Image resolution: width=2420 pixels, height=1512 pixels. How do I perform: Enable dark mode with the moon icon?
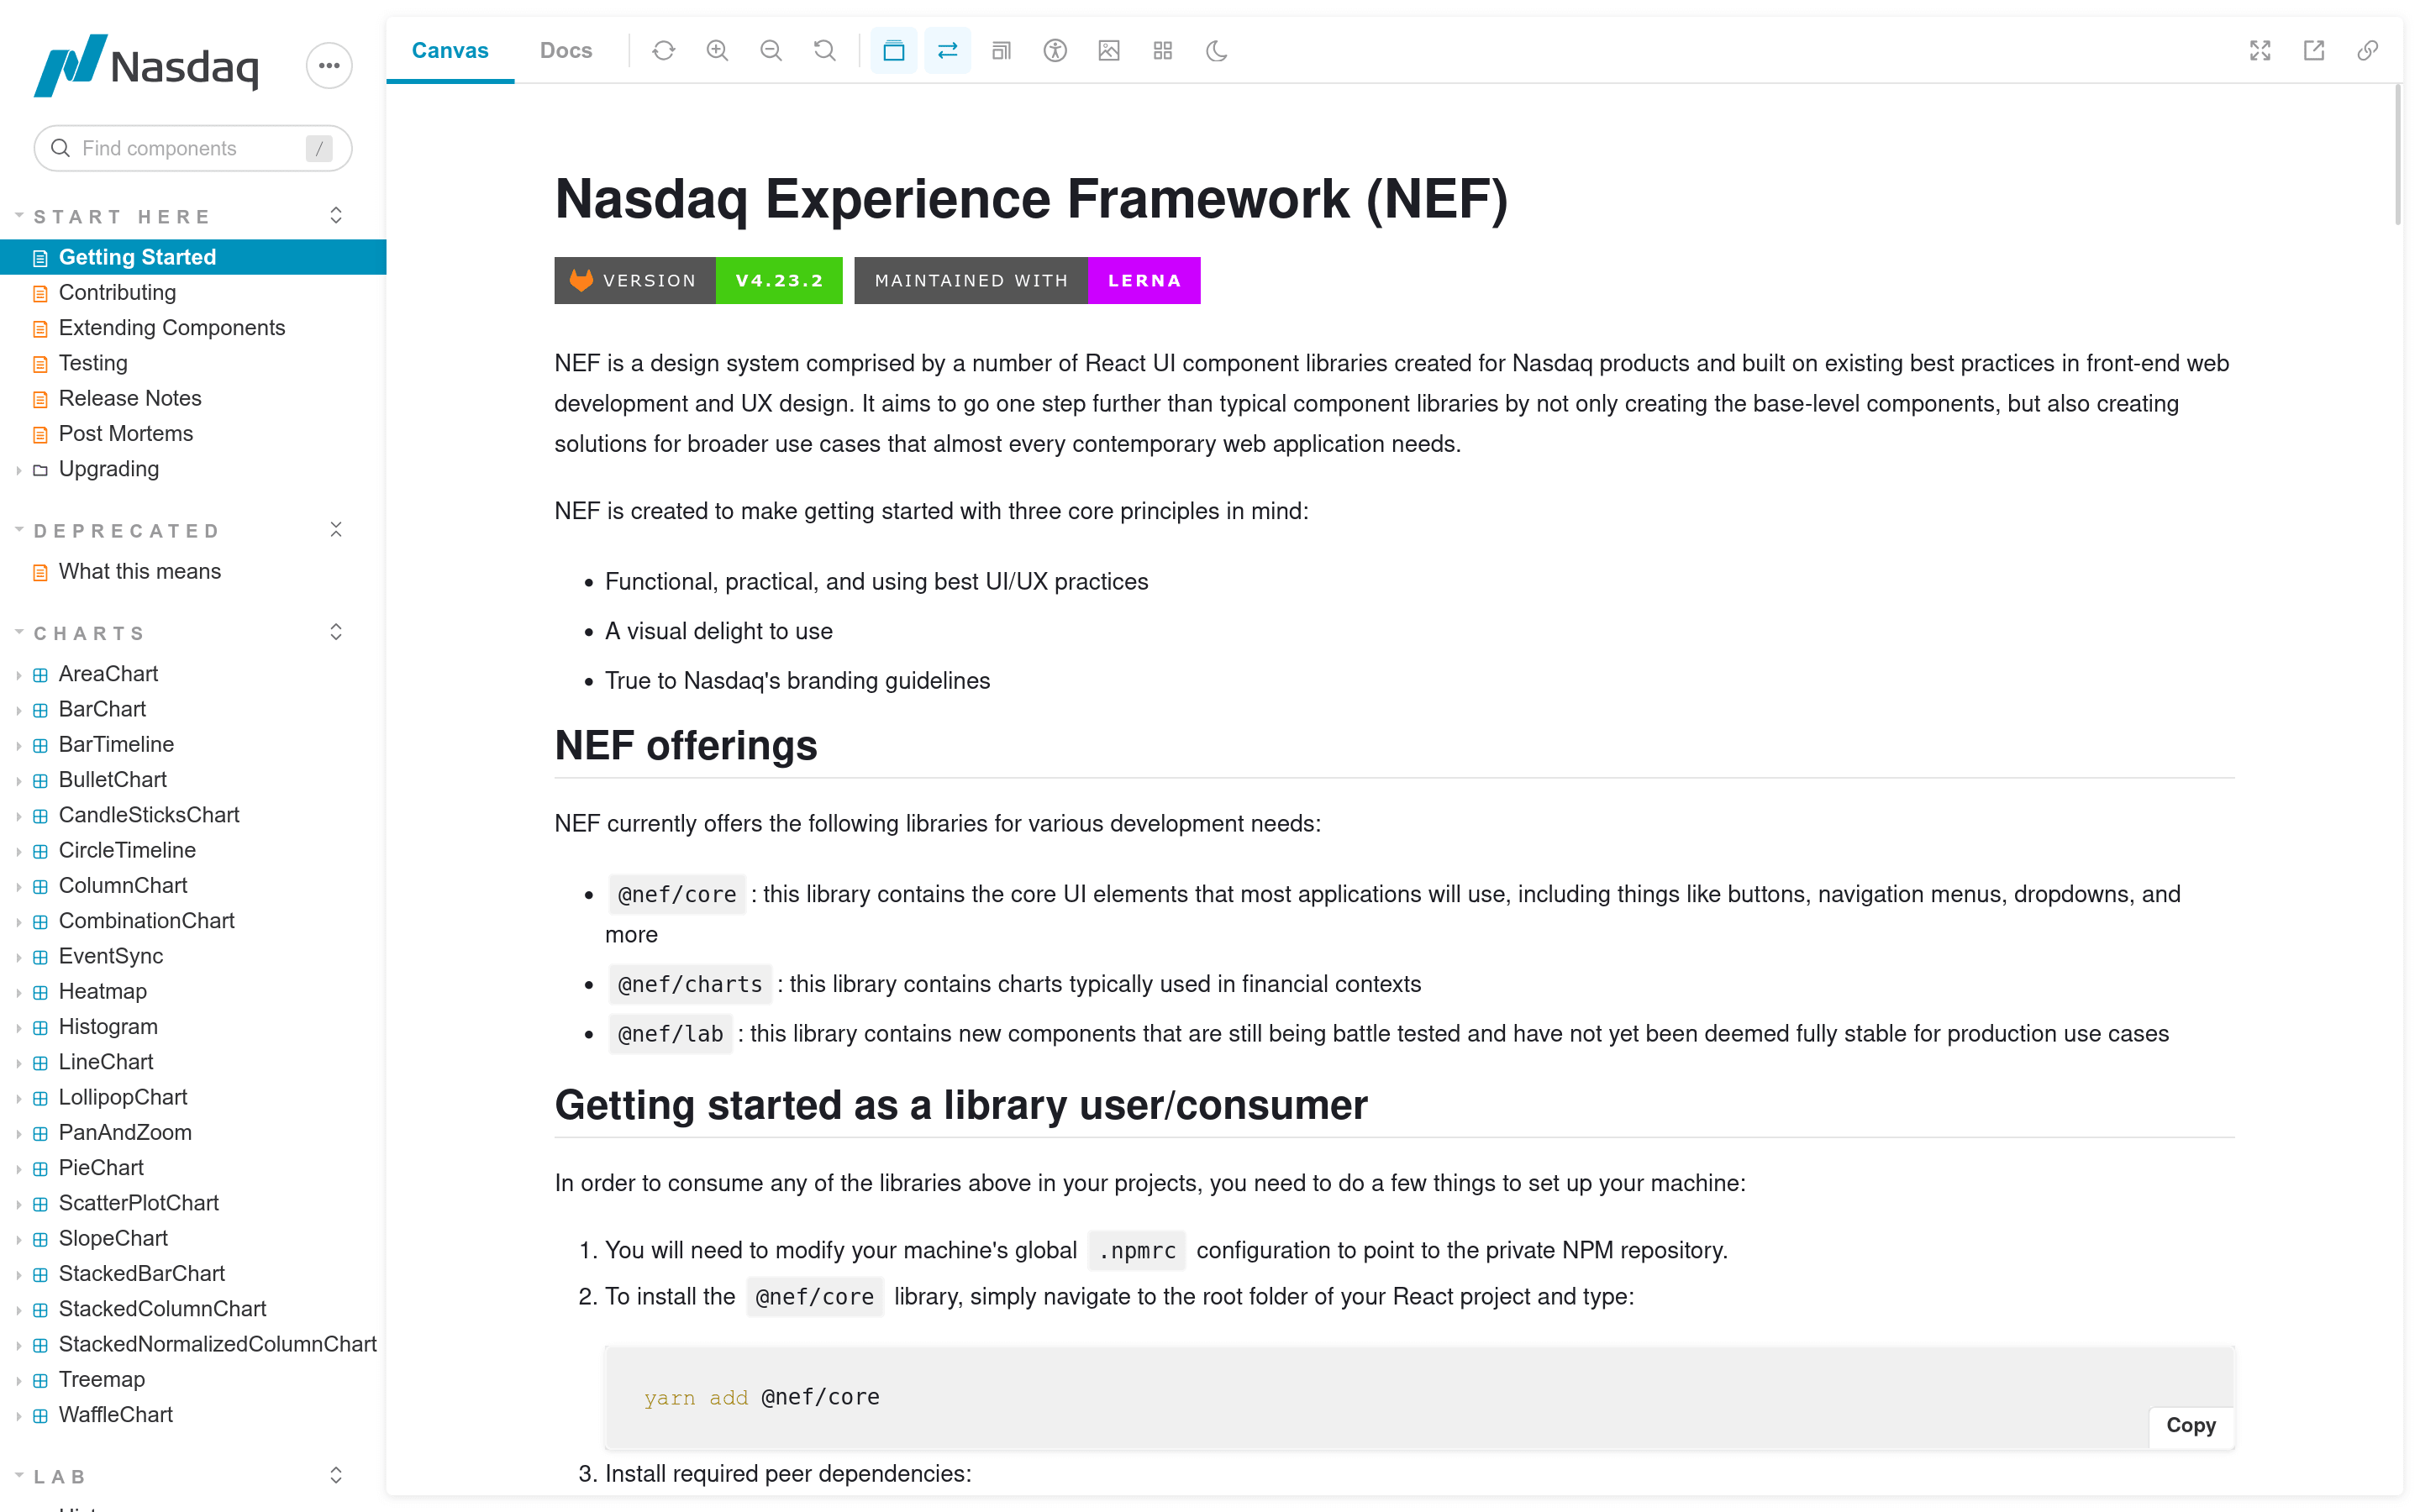point(1217,50)
